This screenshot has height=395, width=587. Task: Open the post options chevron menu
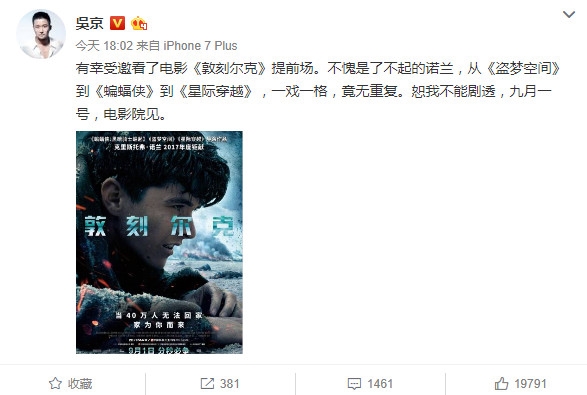point(569,15)
